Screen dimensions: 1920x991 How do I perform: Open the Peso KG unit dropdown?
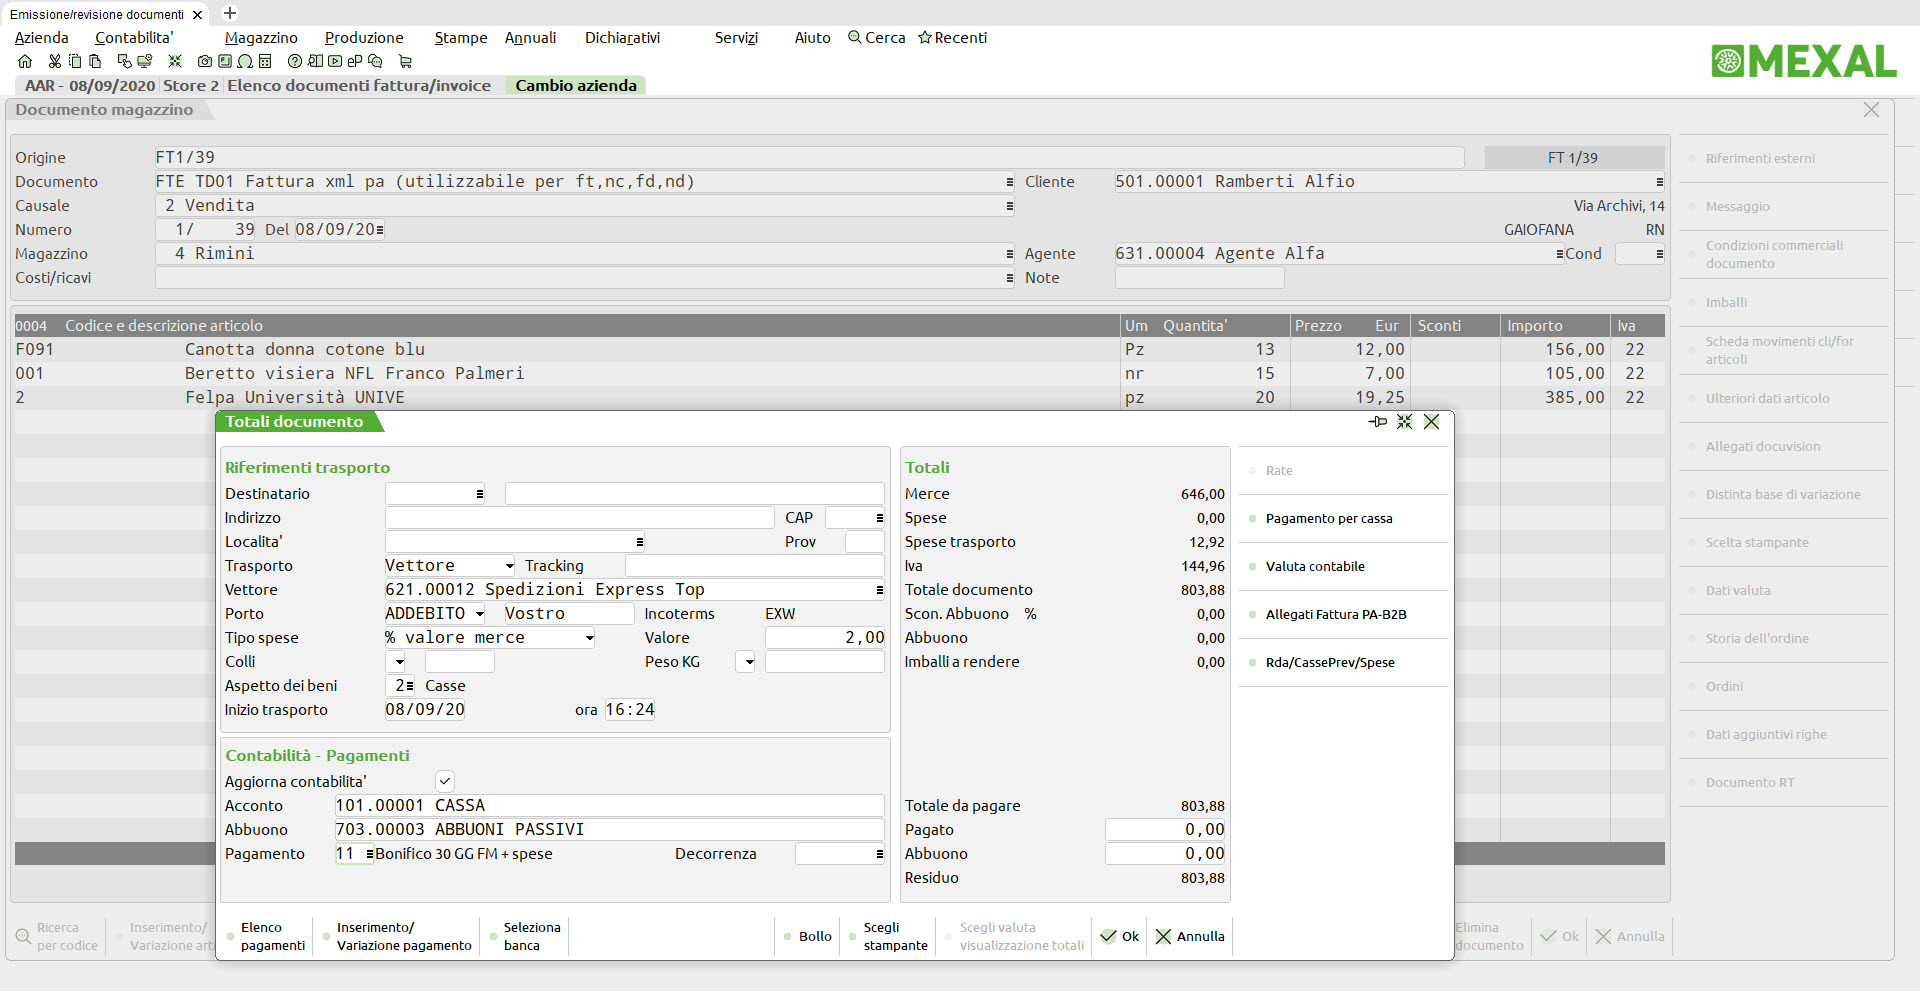(x=745, y=662)
